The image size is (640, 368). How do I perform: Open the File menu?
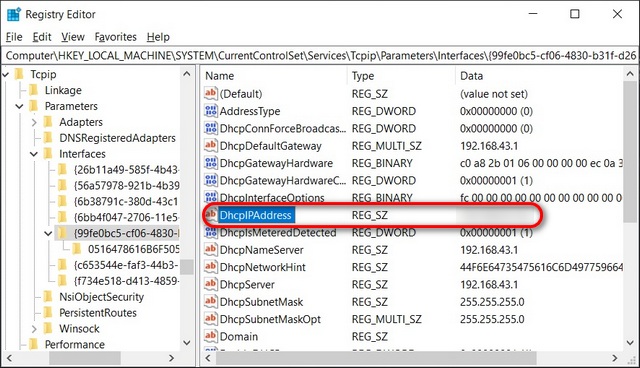point(14,37)
